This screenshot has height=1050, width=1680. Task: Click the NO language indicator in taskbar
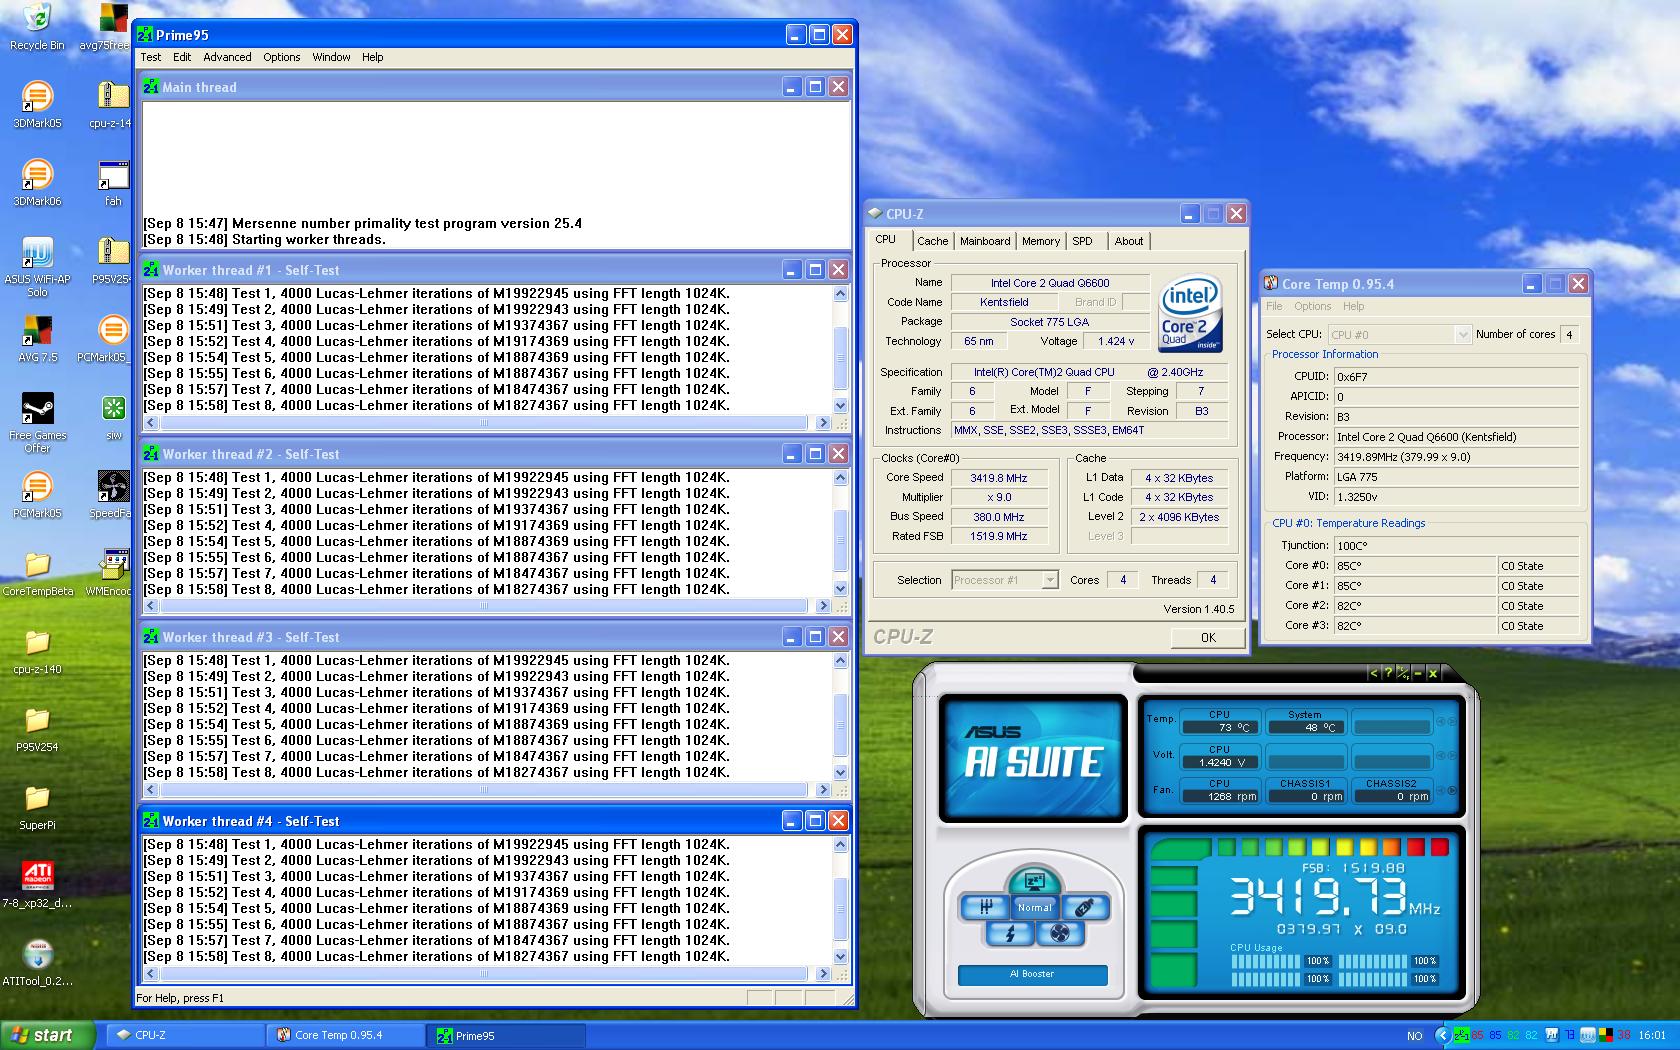[1414, 1036]
